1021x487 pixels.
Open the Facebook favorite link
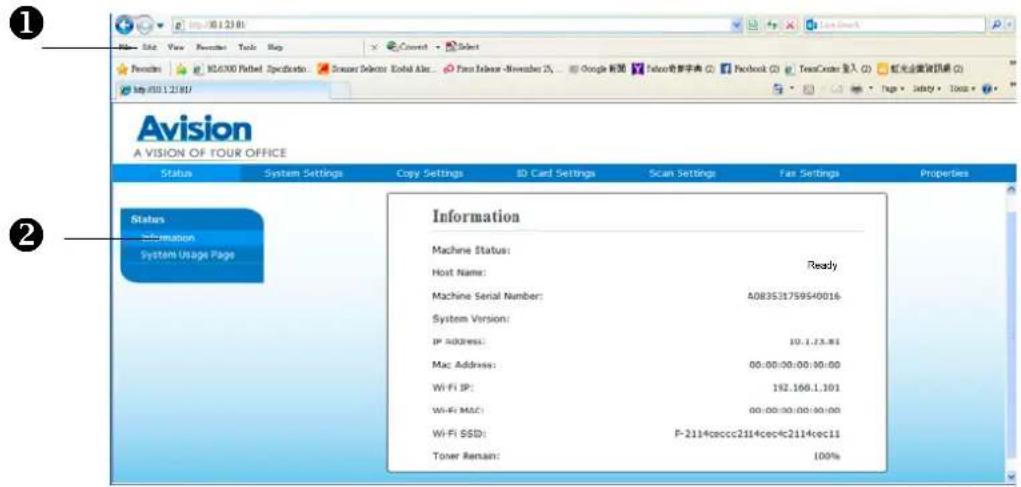click(748, 68)
